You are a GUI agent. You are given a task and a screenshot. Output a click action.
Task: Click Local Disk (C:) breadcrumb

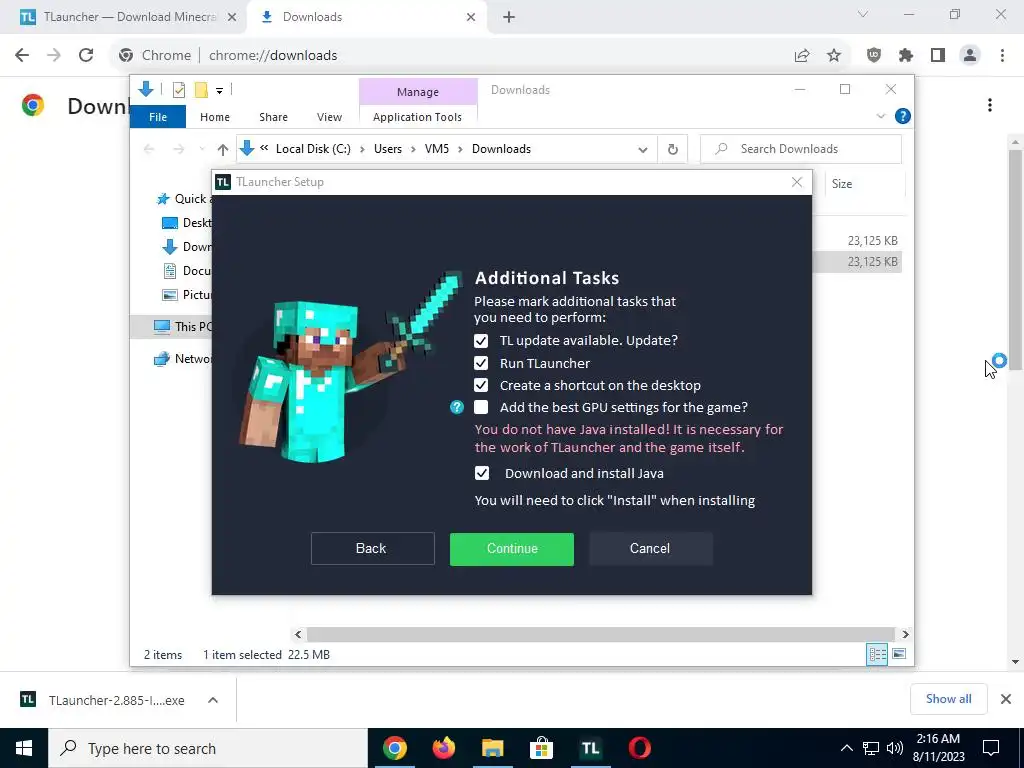313,149
